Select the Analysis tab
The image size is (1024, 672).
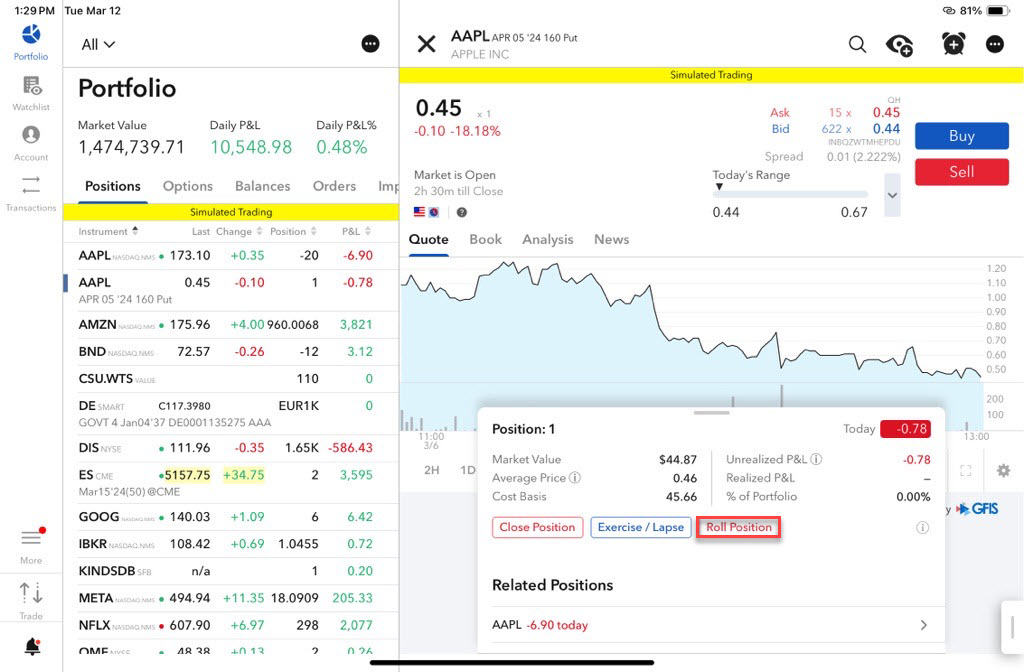548,240
